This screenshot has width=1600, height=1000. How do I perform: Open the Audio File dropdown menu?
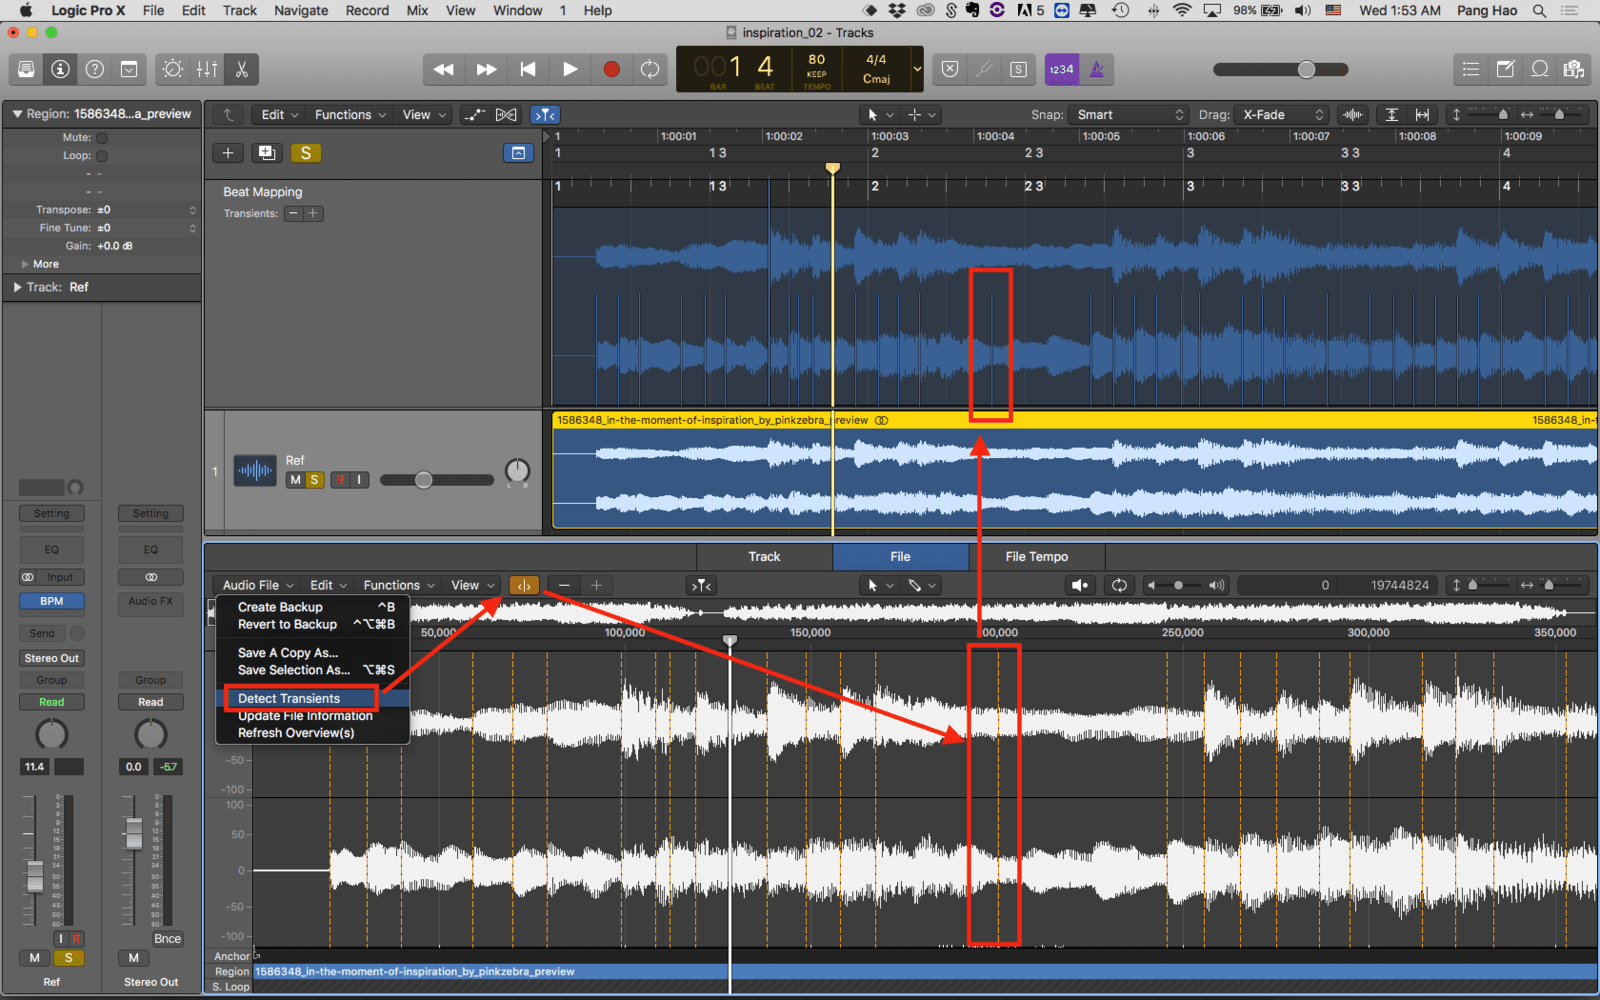point(257,586)
